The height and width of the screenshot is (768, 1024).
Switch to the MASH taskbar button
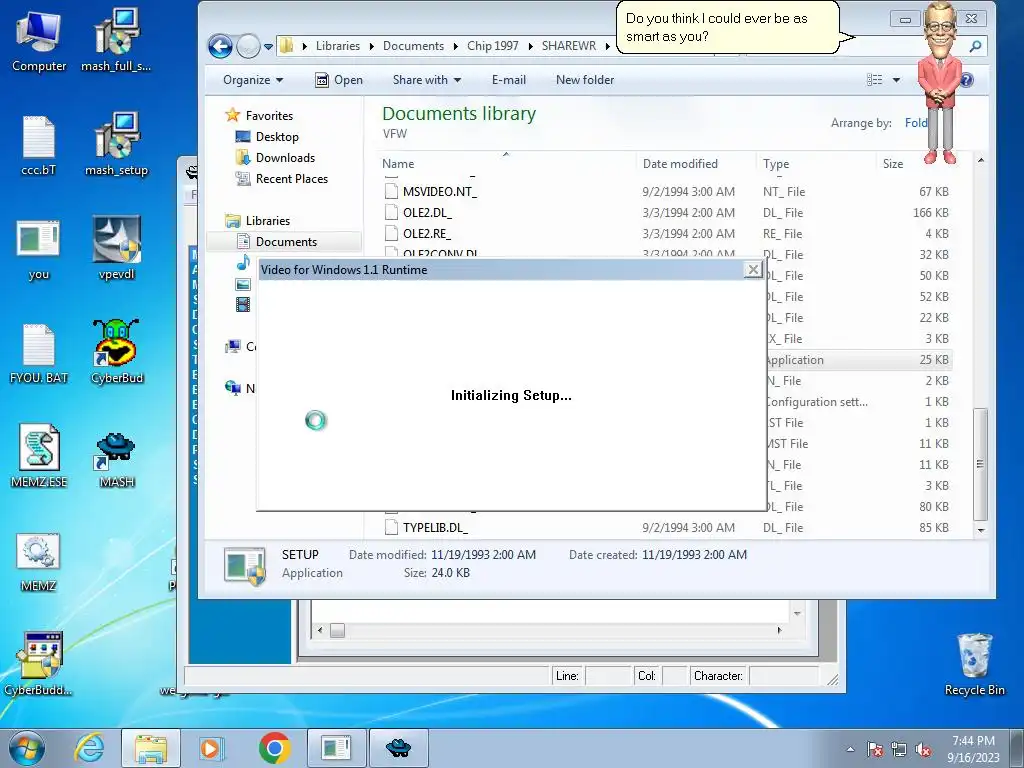[398, 748]
